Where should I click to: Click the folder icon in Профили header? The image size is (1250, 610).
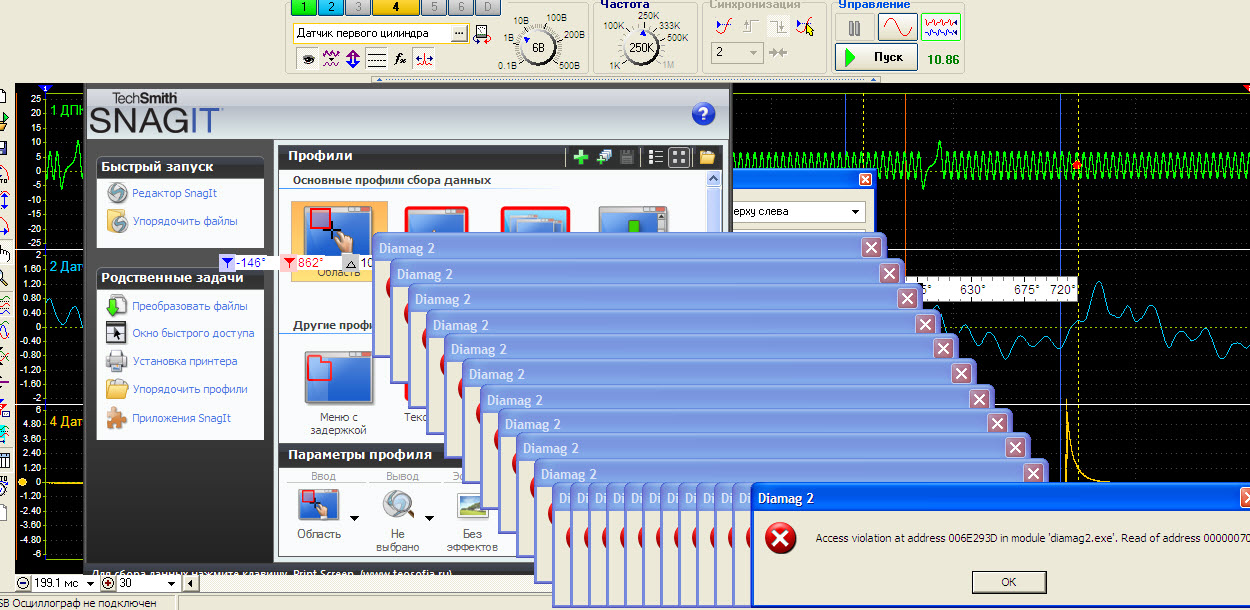point(707,156)
